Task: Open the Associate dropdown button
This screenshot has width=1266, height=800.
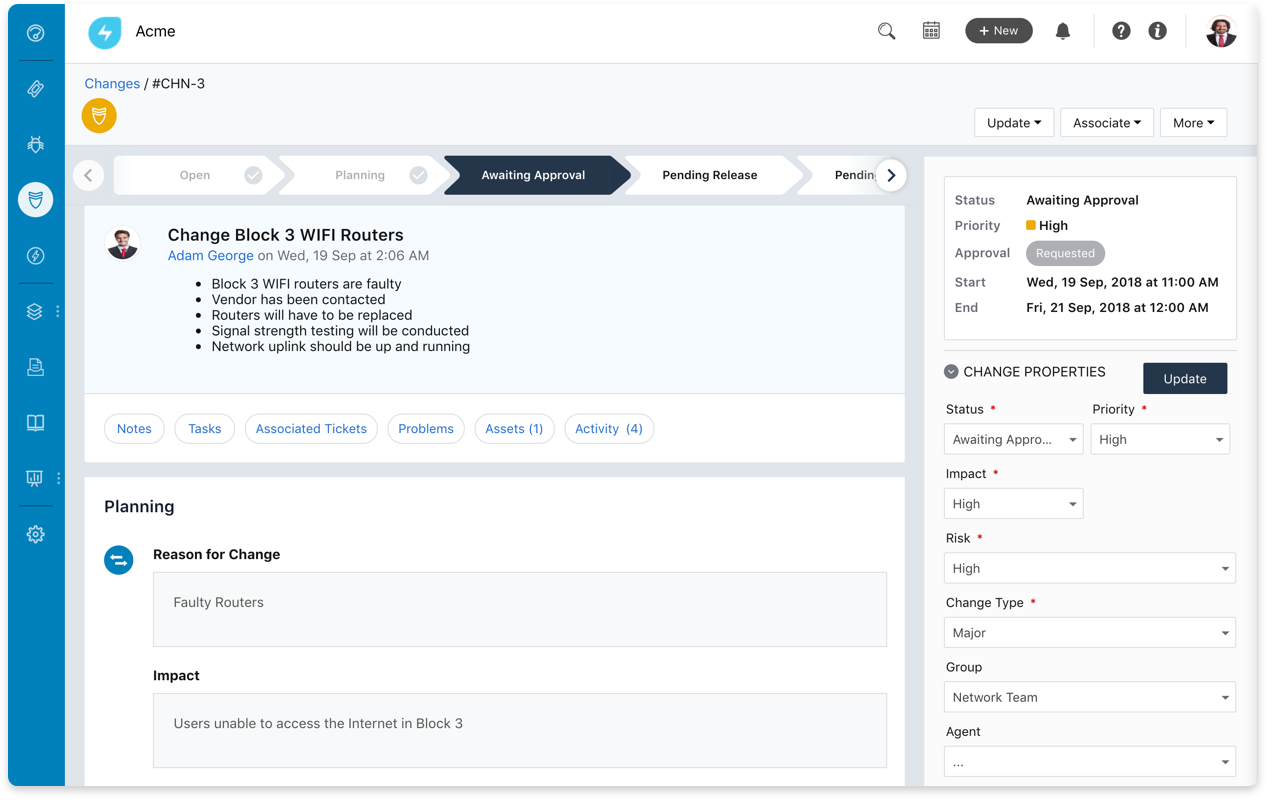Action: 1106,123
